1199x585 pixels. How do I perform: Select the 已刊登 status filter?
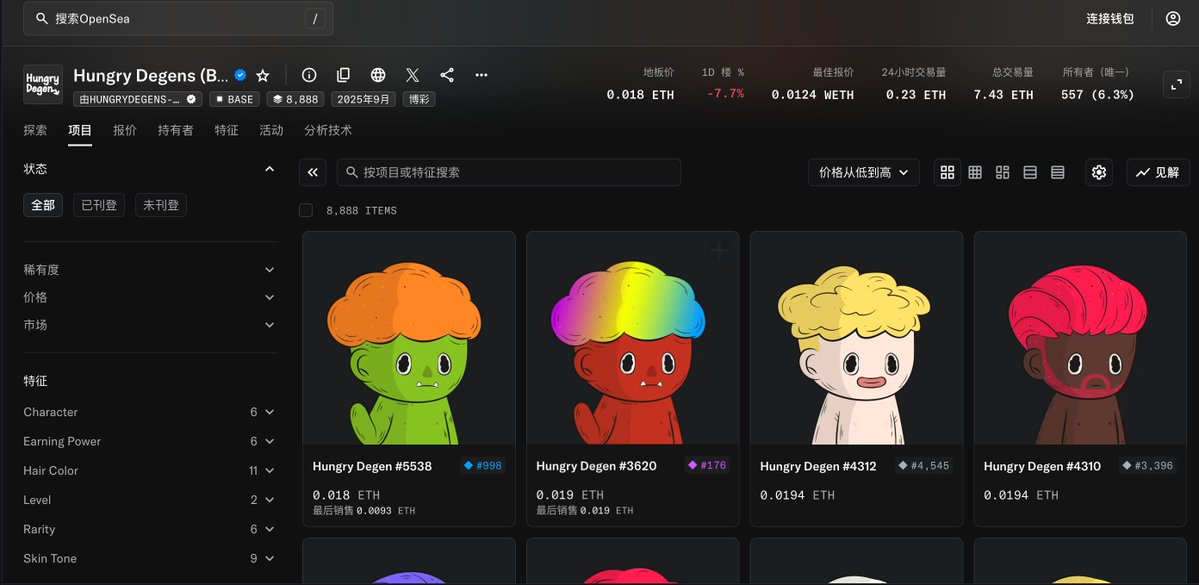coord(99,205)
